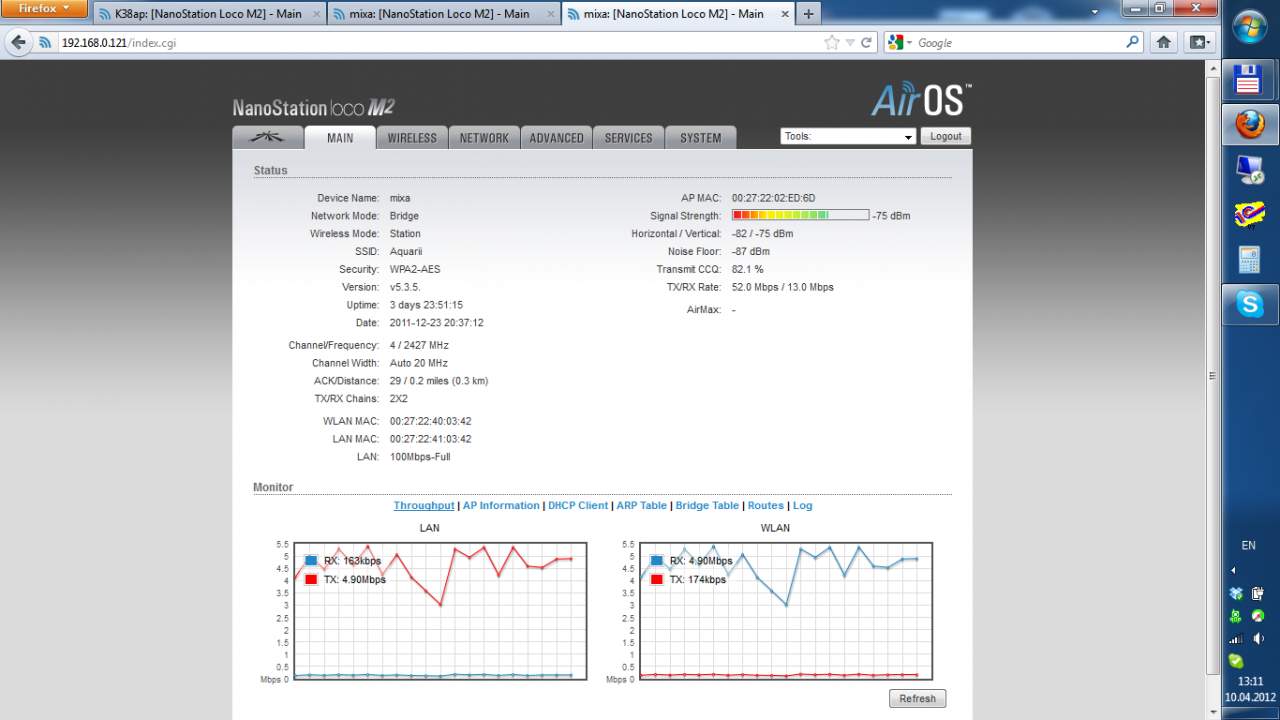
Task: Open the Windows Start orb
Action: pos(1249,27)
